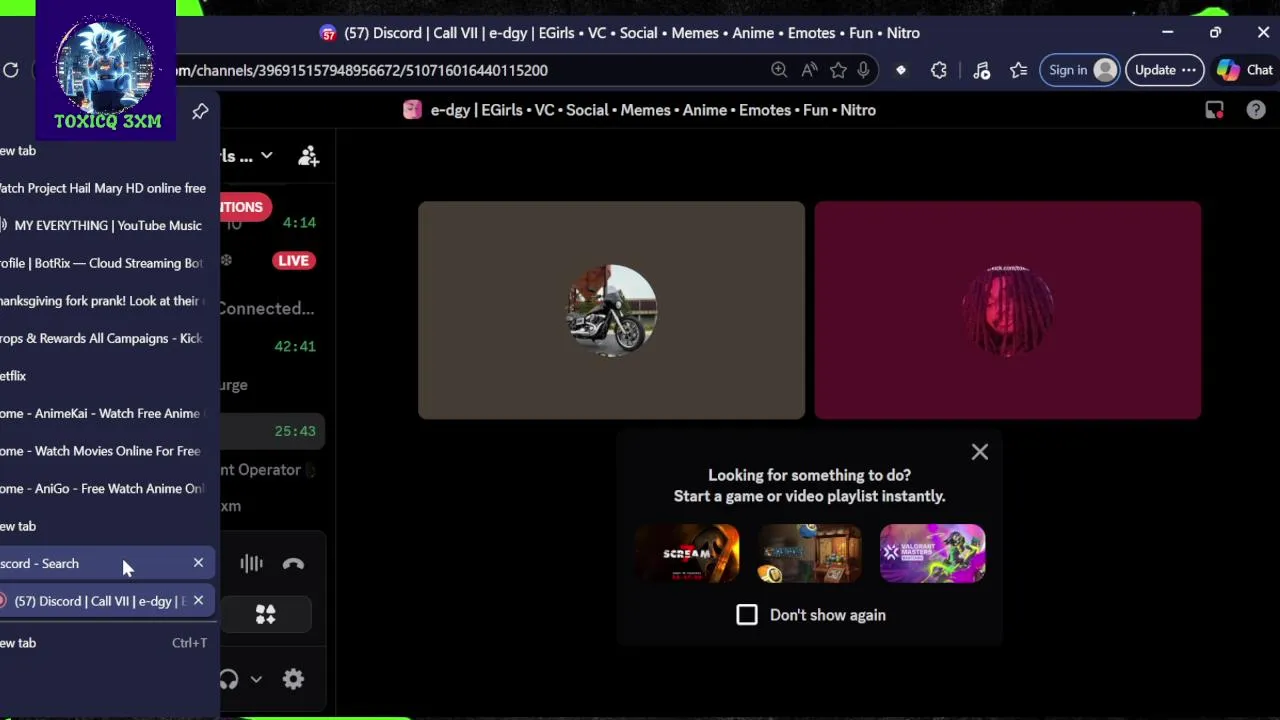Click the microphone icon in address bar
1280x720 pixels.
pos(863,70)
